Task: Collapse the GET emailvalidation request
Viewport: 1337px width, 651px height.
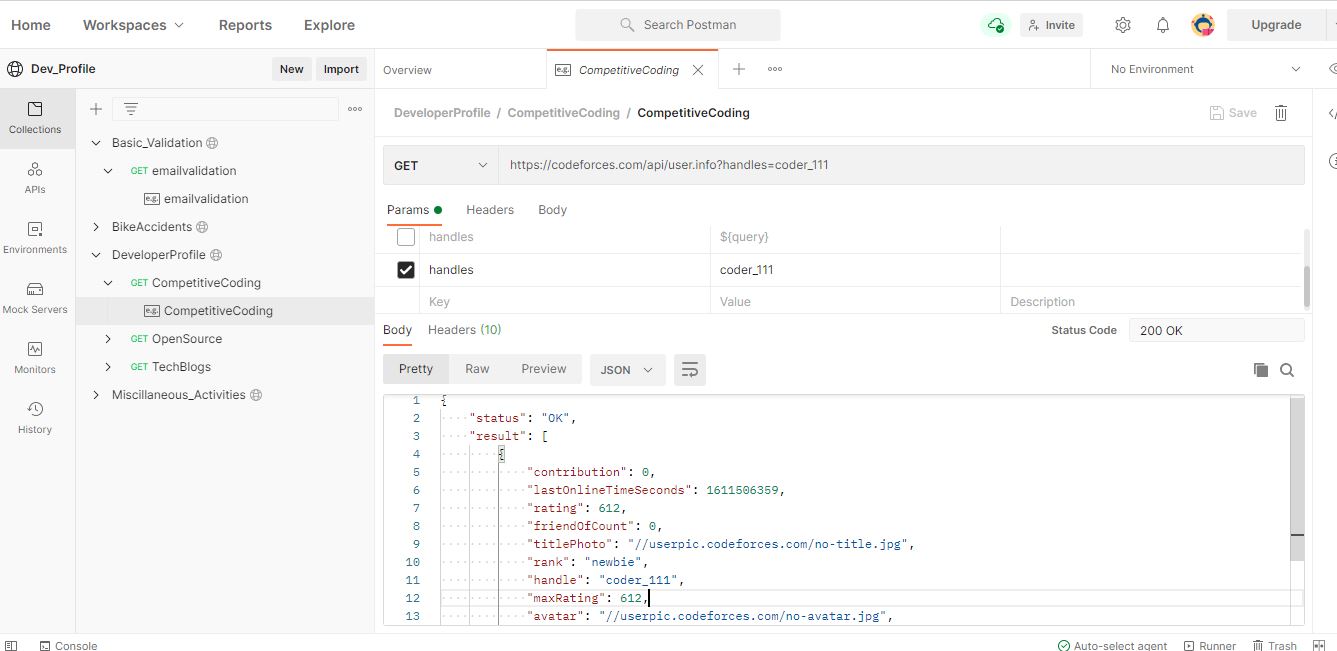Action: (109, 171)
